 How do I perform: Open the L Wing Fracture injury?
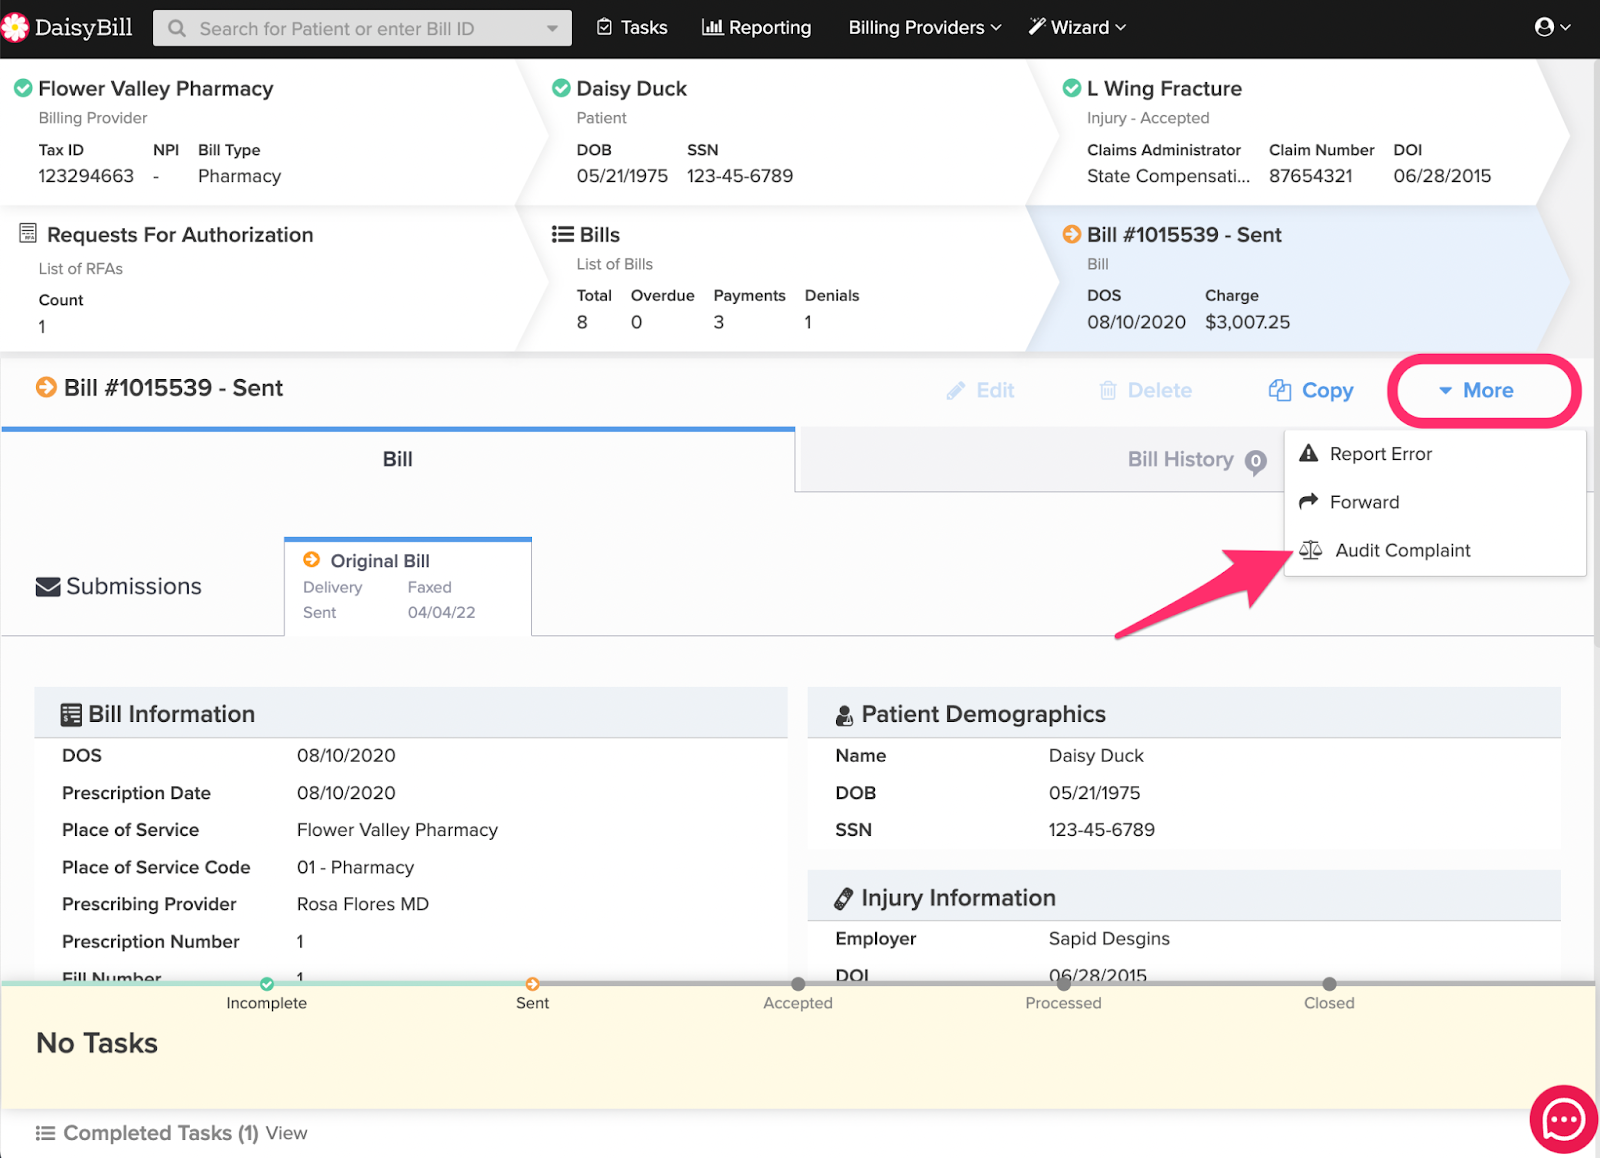(1164, 88)
